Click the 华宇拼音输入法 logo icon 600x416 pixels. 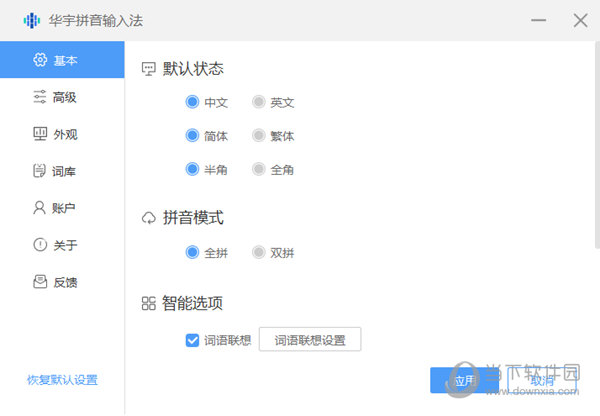pos(32,20)
